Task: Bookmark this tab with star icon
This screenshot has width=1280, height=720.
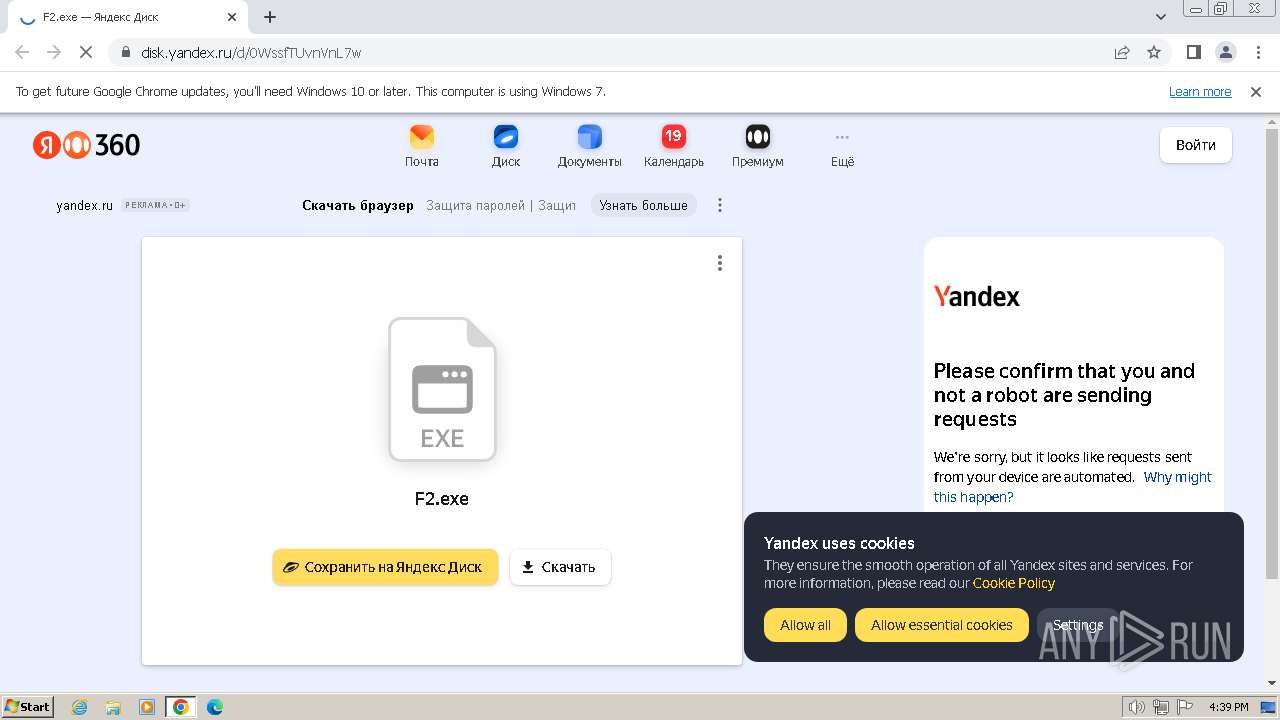Action: click(1154, 53)
